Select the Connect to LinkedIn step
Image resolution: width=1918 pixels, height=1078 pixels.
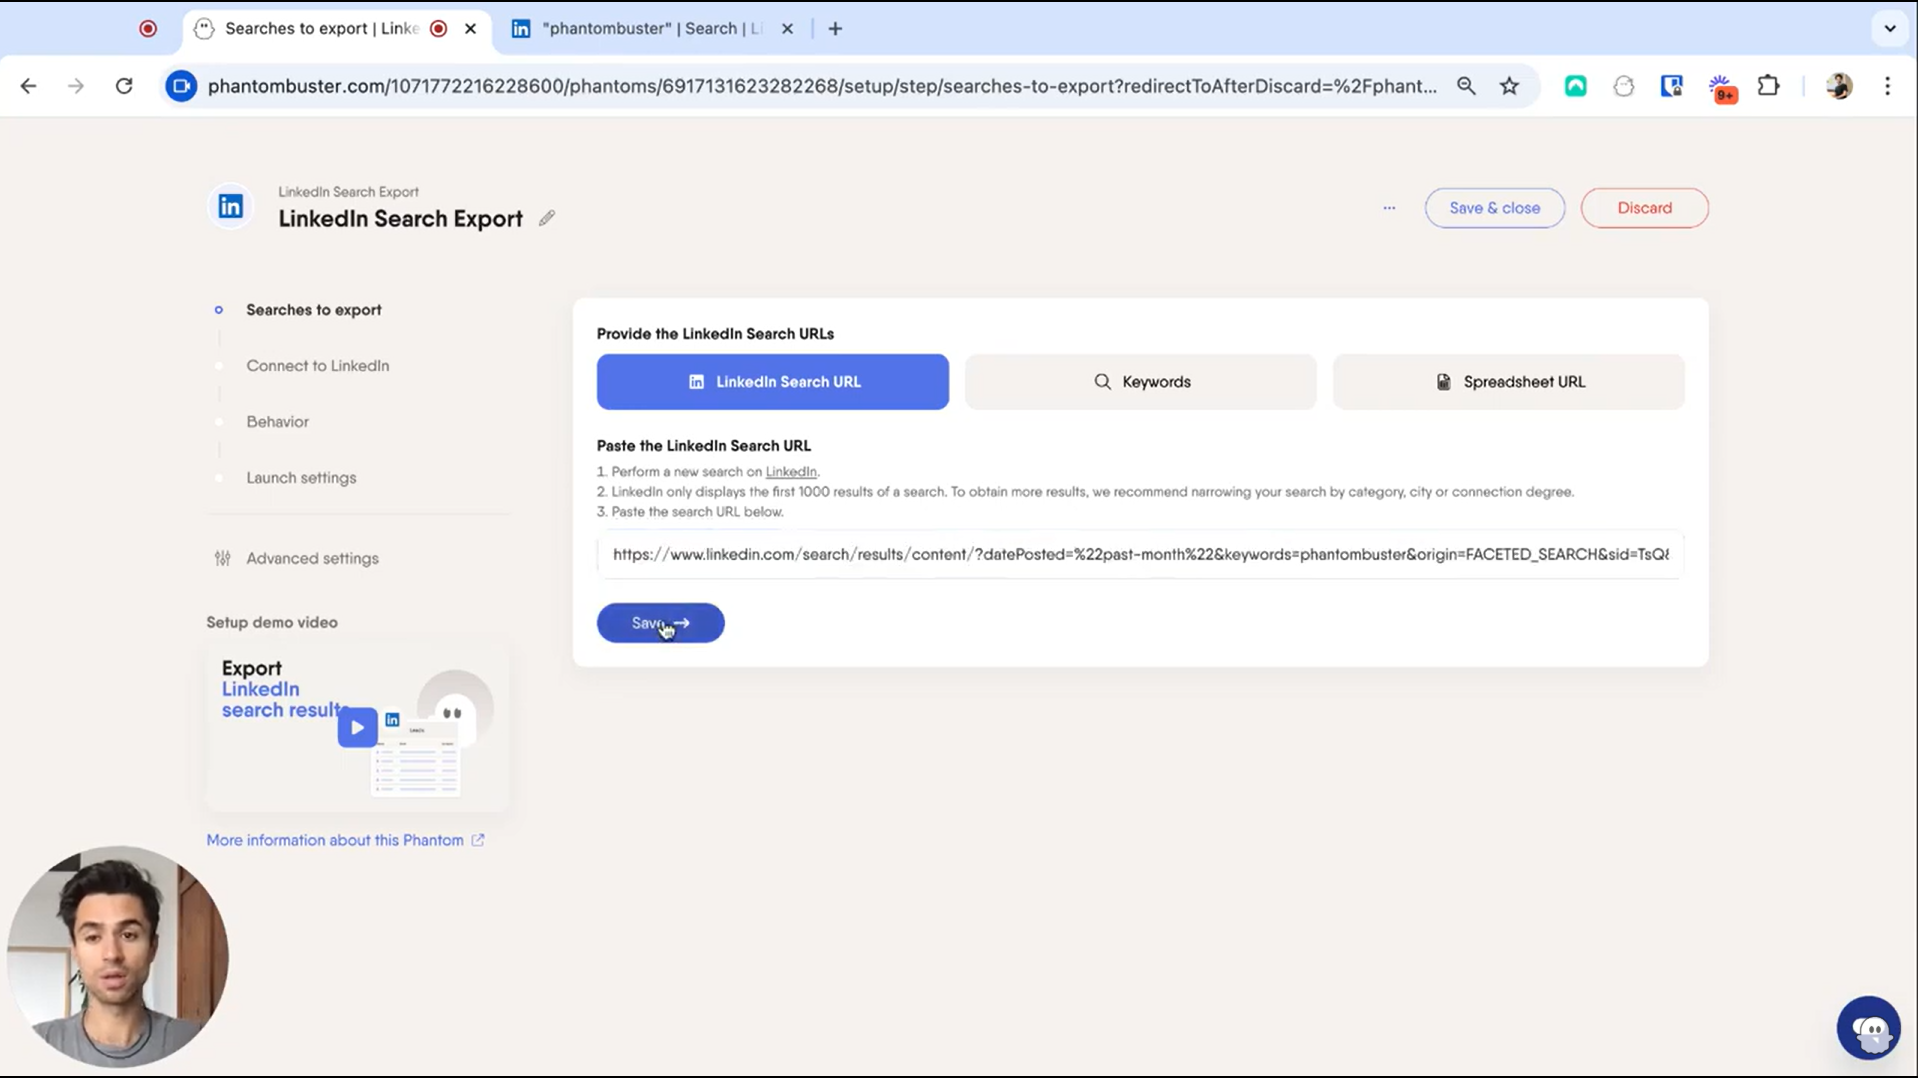317,365
